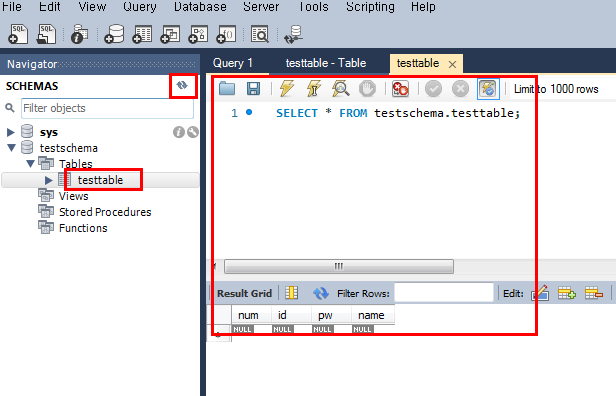616x396 pixels.
Task: Delete selected rows icon
Action: pyautogui.click(x=594, y=293)
